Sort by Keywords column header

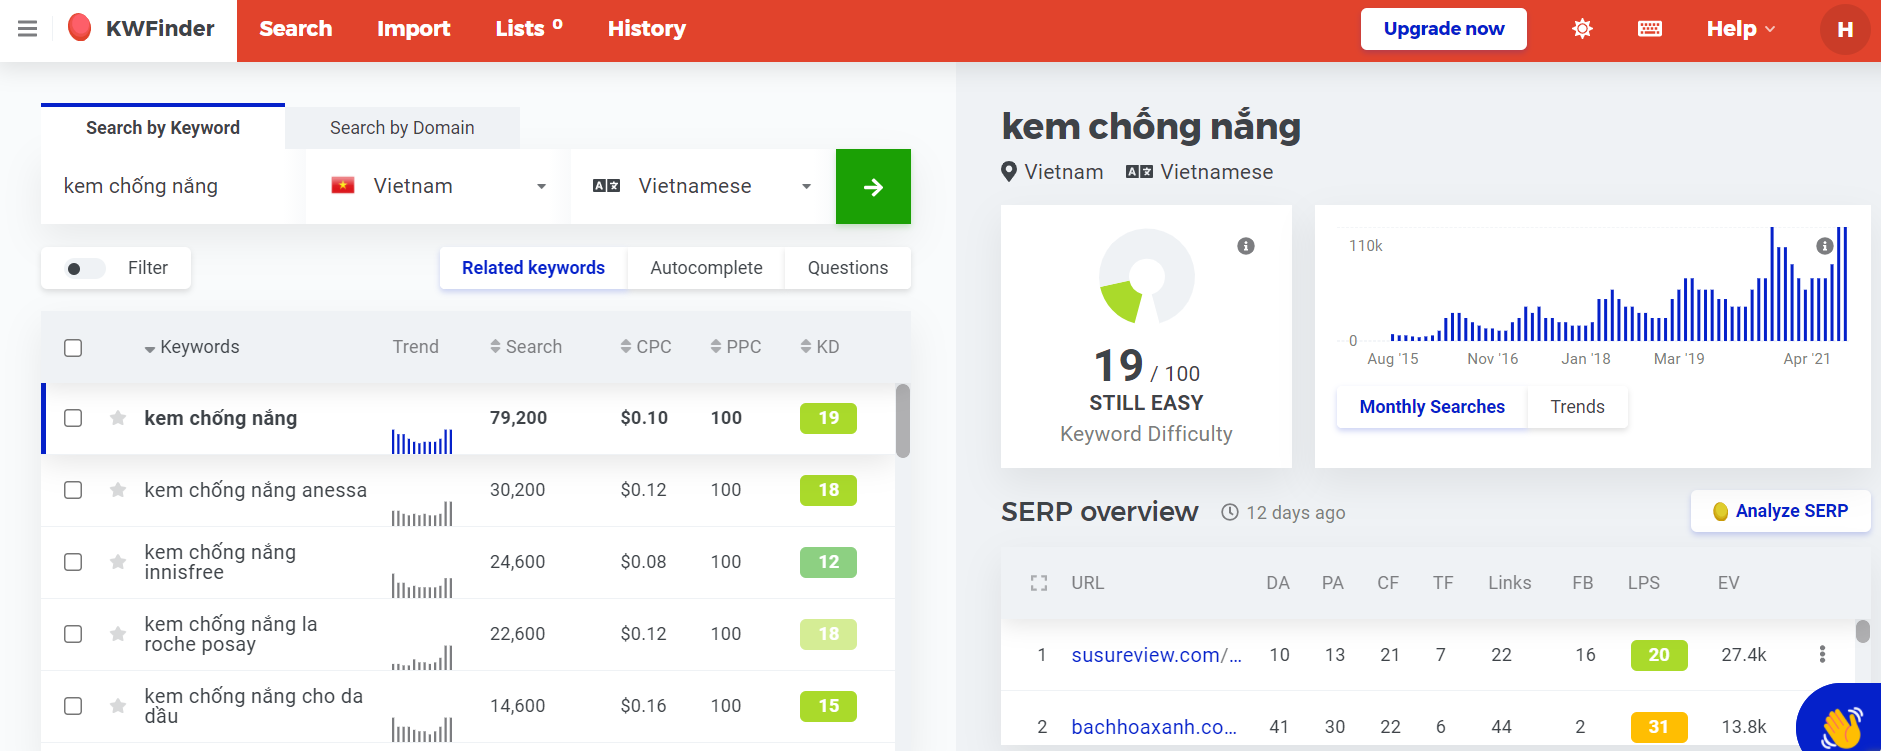[192, 347]
